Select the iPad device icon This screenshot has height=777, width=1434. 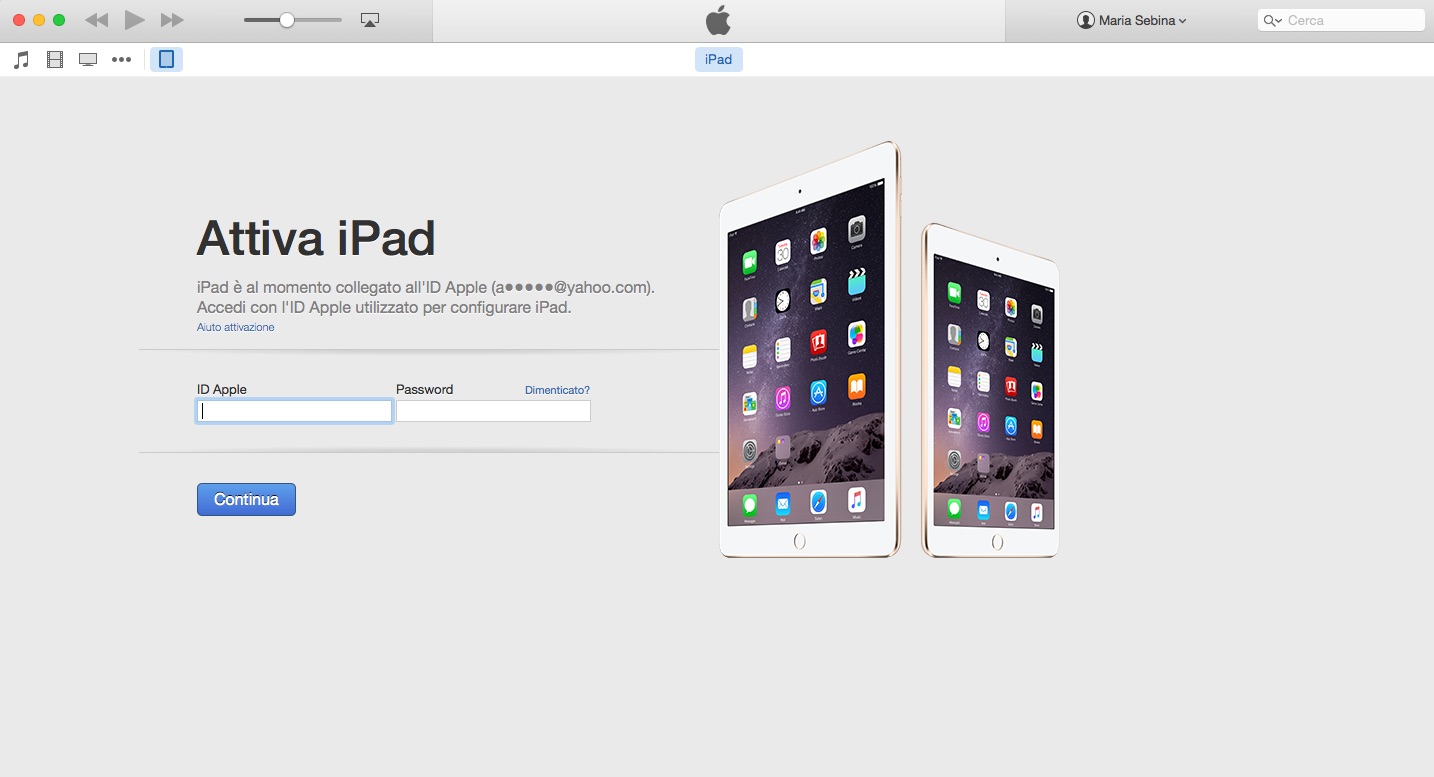click(x=167, y=60)
